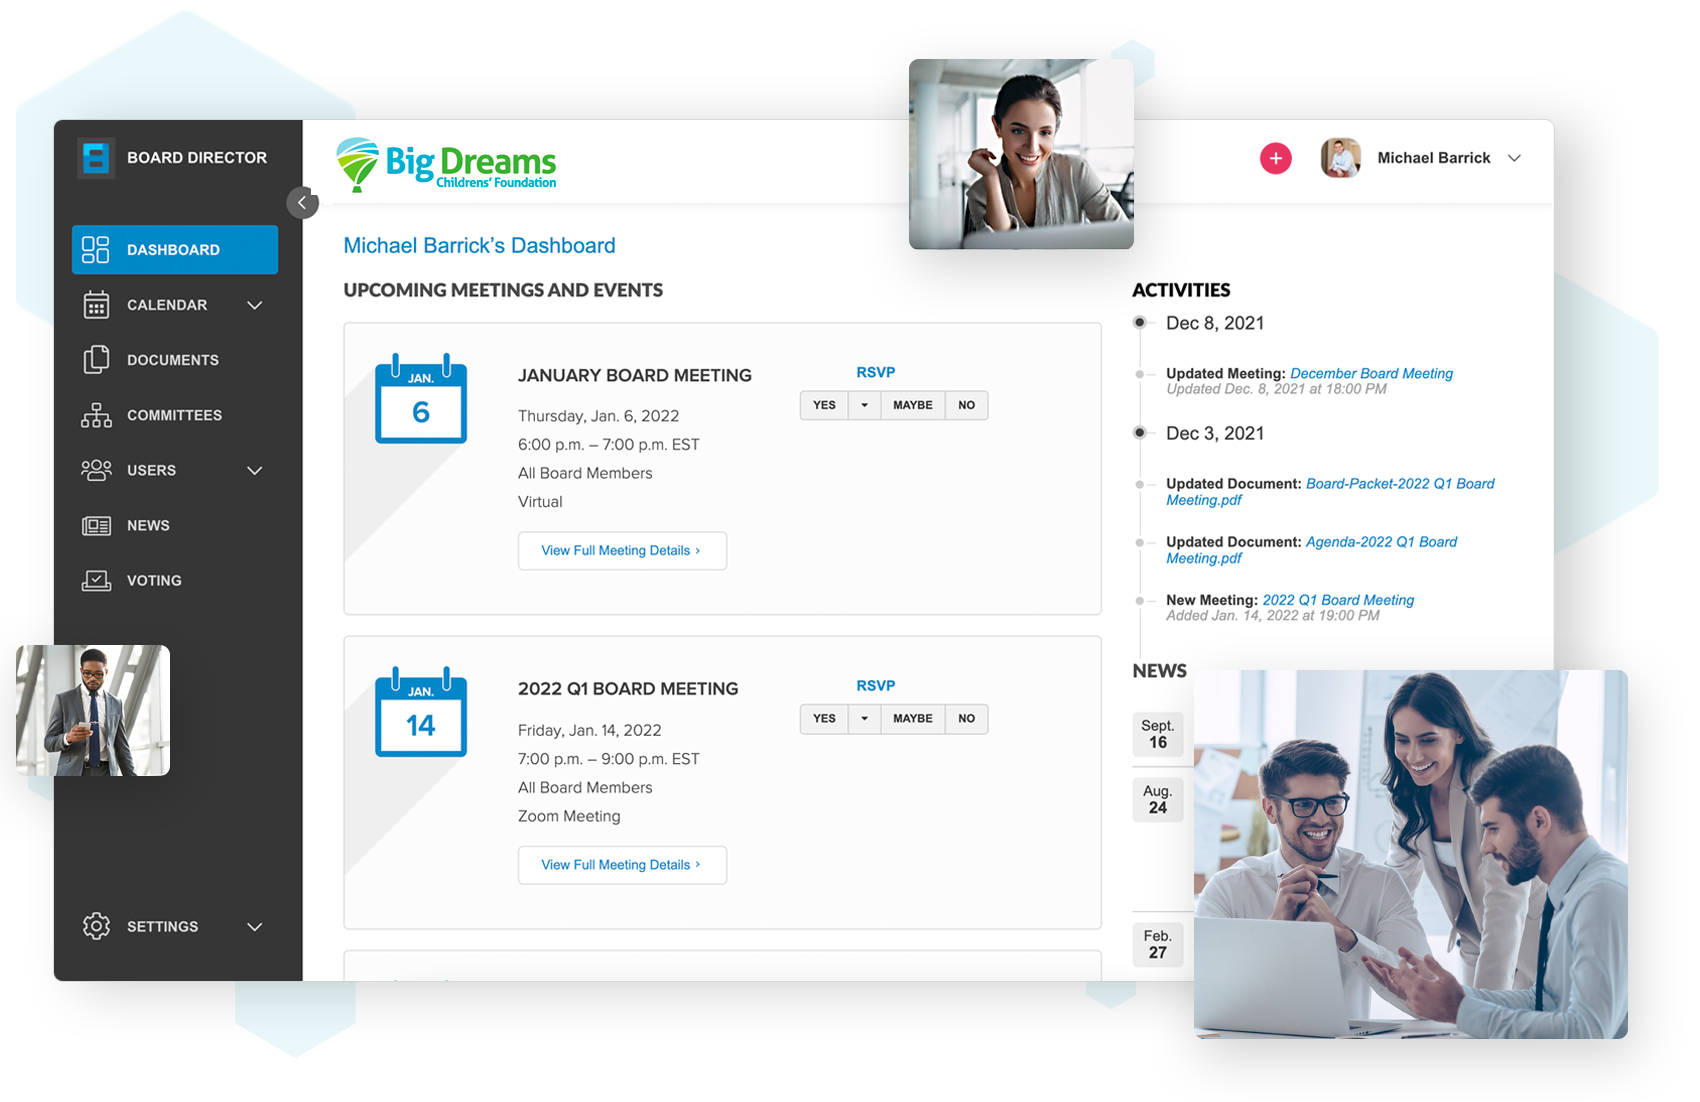
Task: Click the team-at-laptop photo over News
Action: click(x=1411, y=854)
